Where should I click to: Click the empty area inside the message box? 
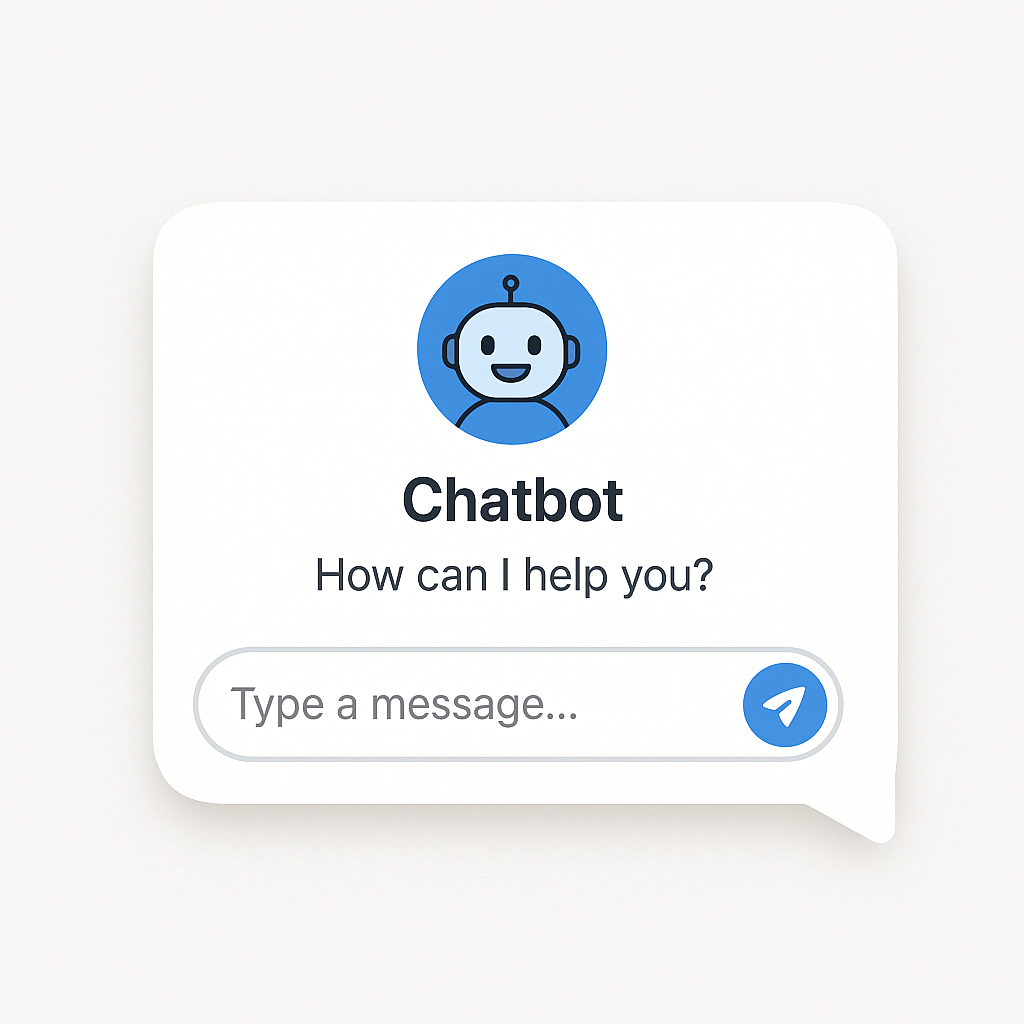[660, 705]
